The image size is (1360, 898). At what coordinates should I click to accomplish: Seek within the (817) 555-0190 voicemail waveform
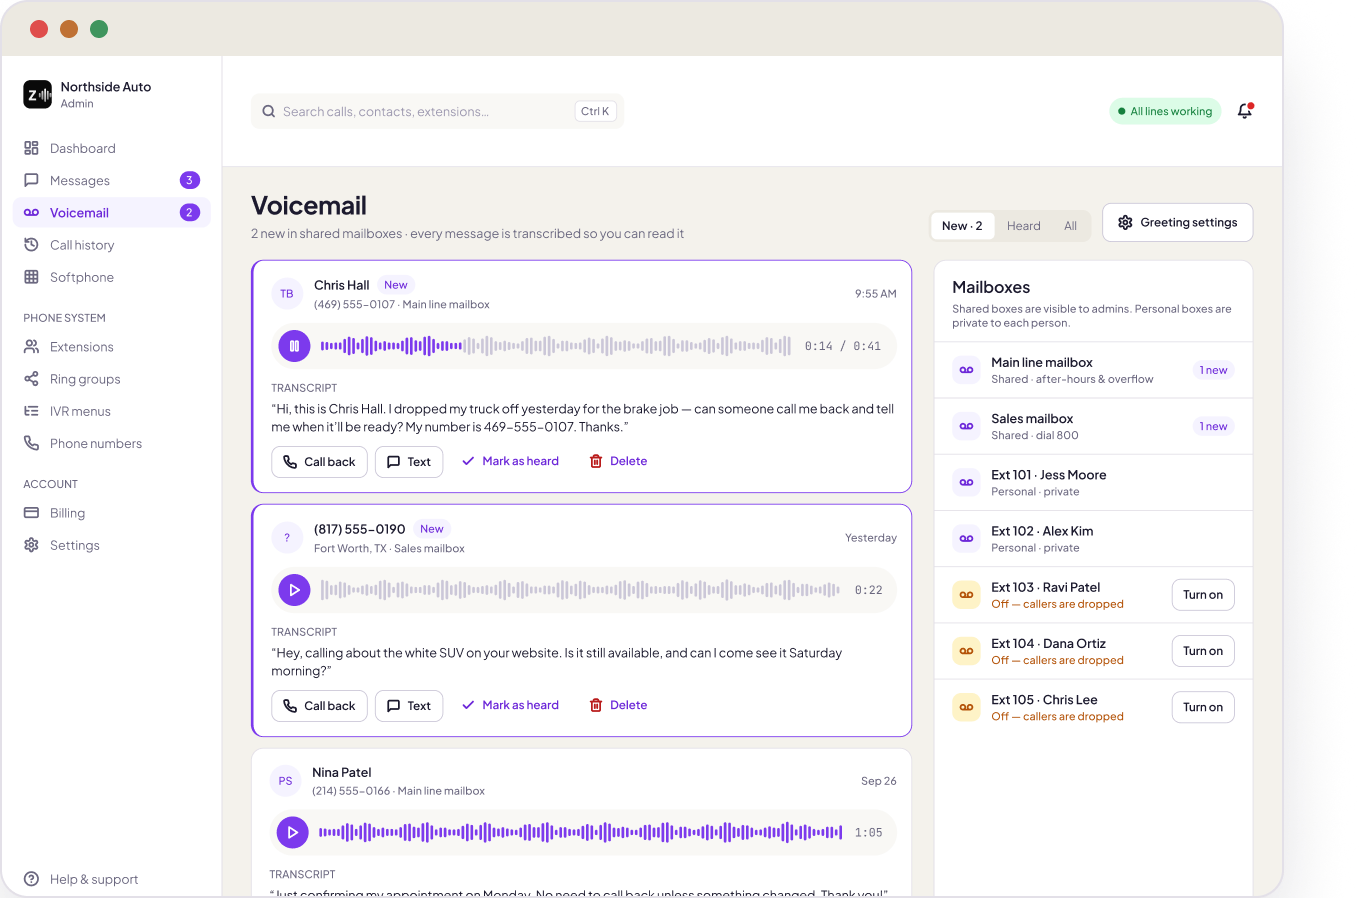(x=580, y=590)
